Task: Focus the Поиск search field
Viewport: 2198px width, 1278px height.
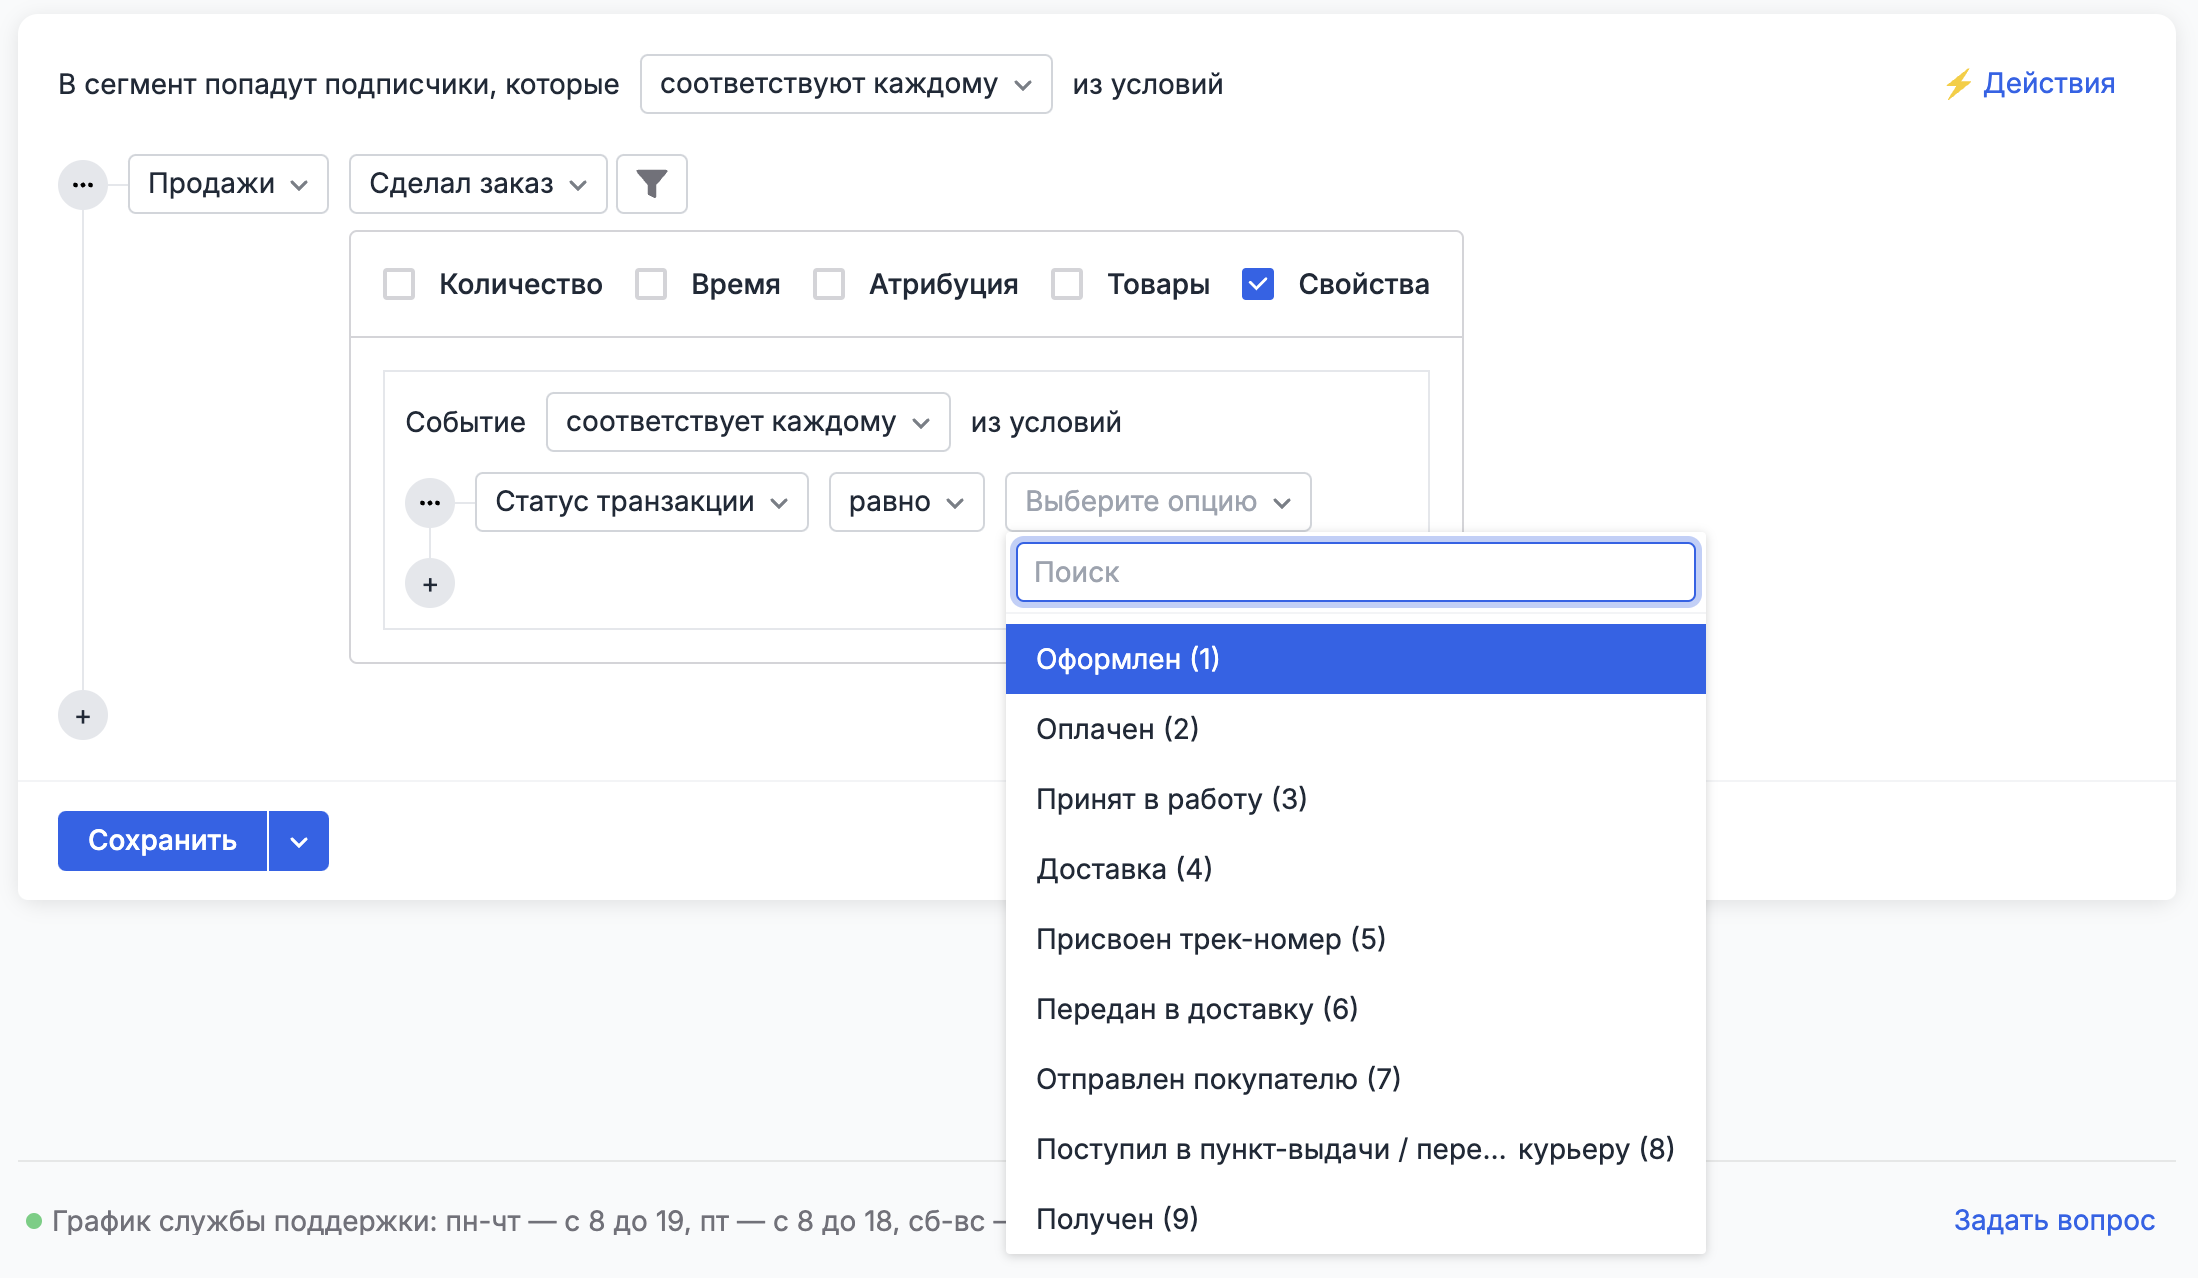Action: (1355, 572)
